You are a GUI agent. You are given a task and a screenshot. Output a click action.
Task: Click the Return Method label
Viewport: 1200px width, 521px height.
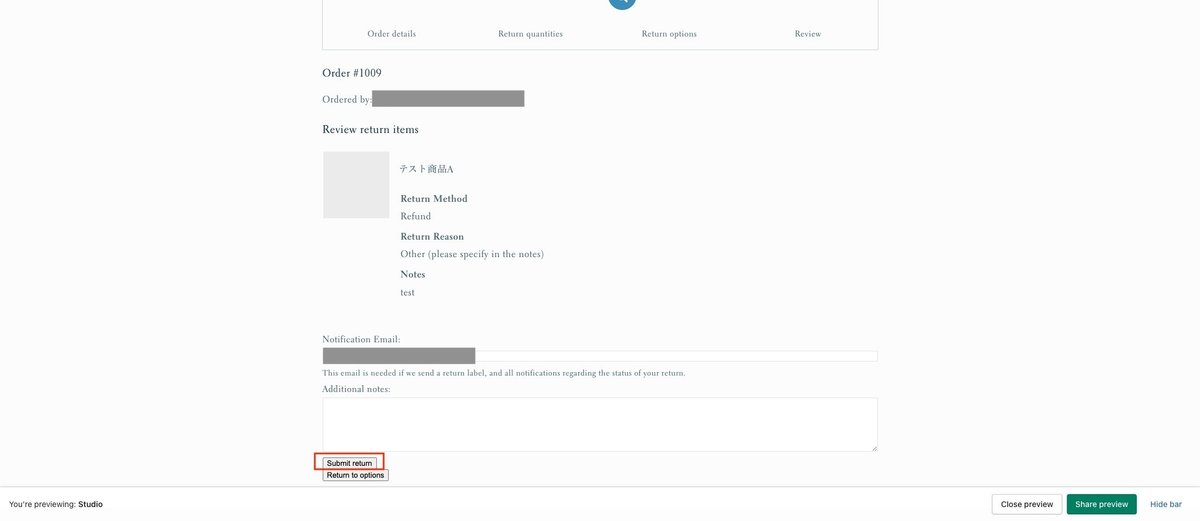[434, 198]
